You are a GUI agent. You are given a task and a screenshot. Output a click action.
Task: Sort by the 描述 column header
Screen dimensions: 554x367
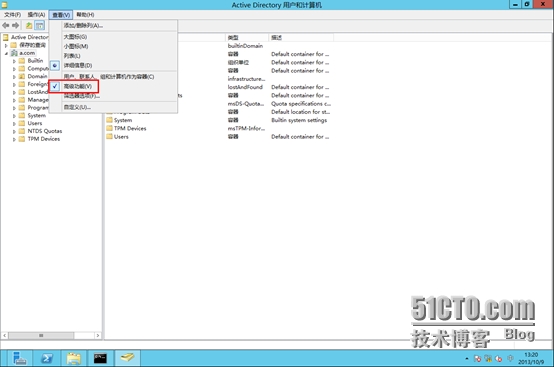click(301, 37)
